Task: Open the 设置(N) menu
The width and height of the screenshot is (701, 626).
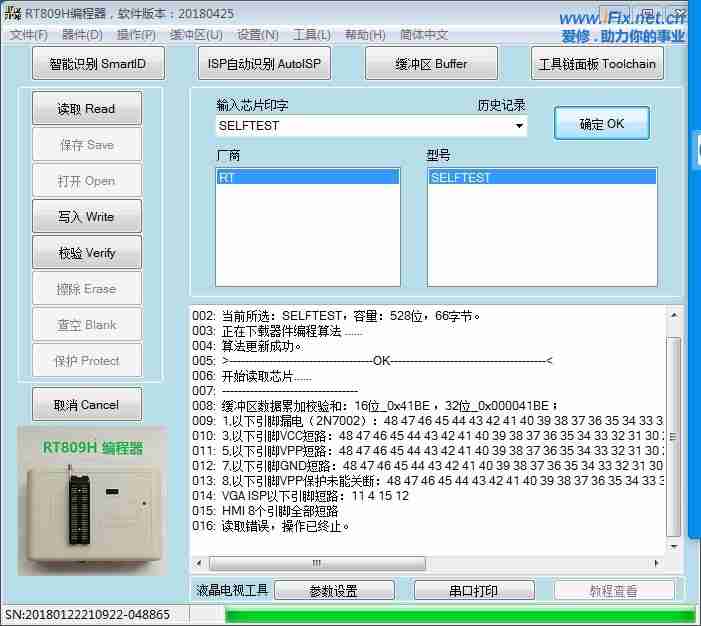Action: (258, 35)
